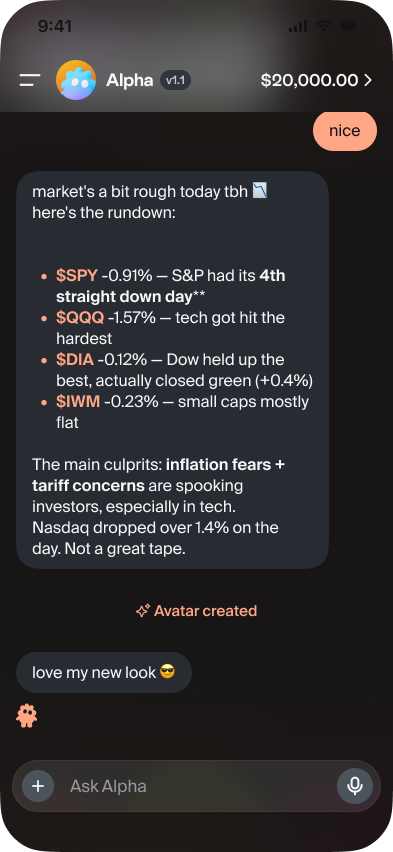Open the $DIA ticker link
This screenshot has width=393, height=852.
tap(75, 359)
